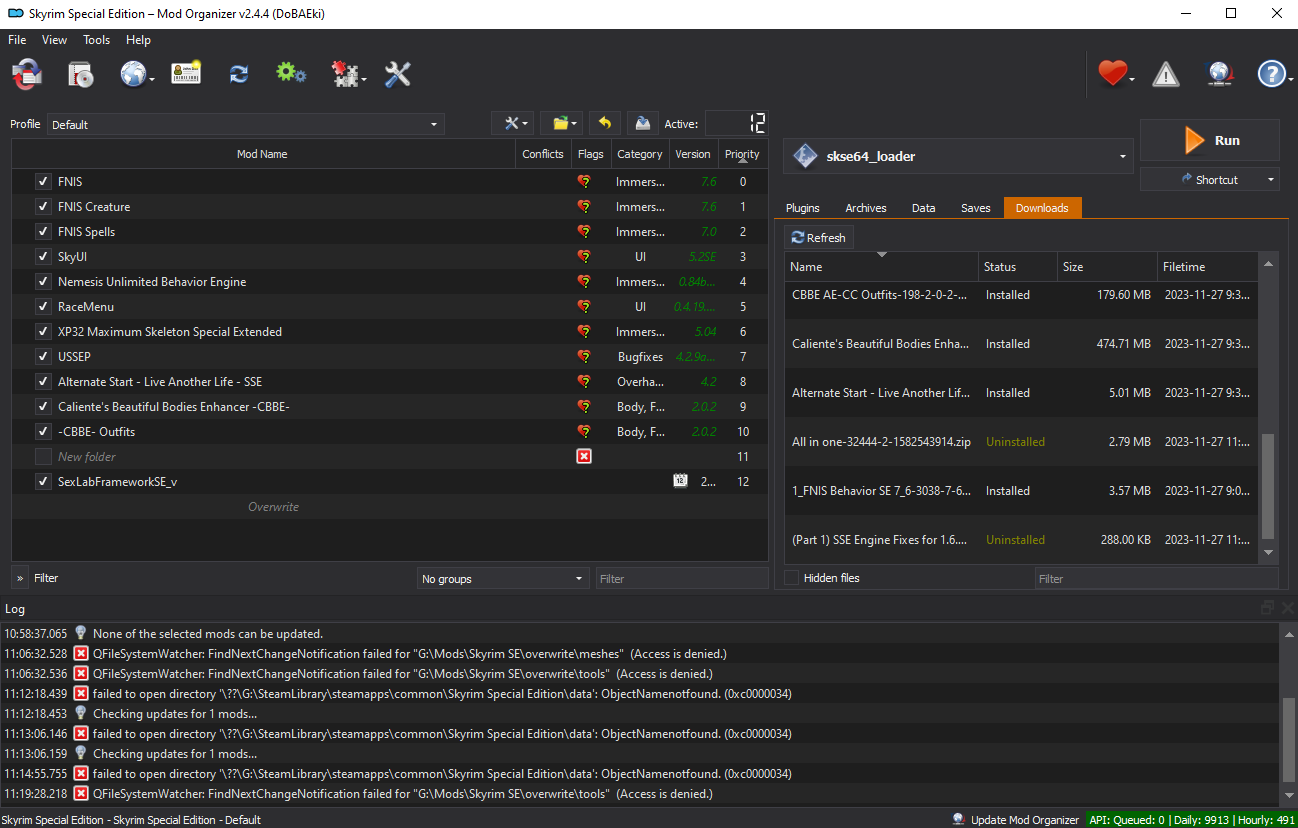Click the blue Help question mark icon
This screenshot has height=828, width=1298.
click(1271, 74)
